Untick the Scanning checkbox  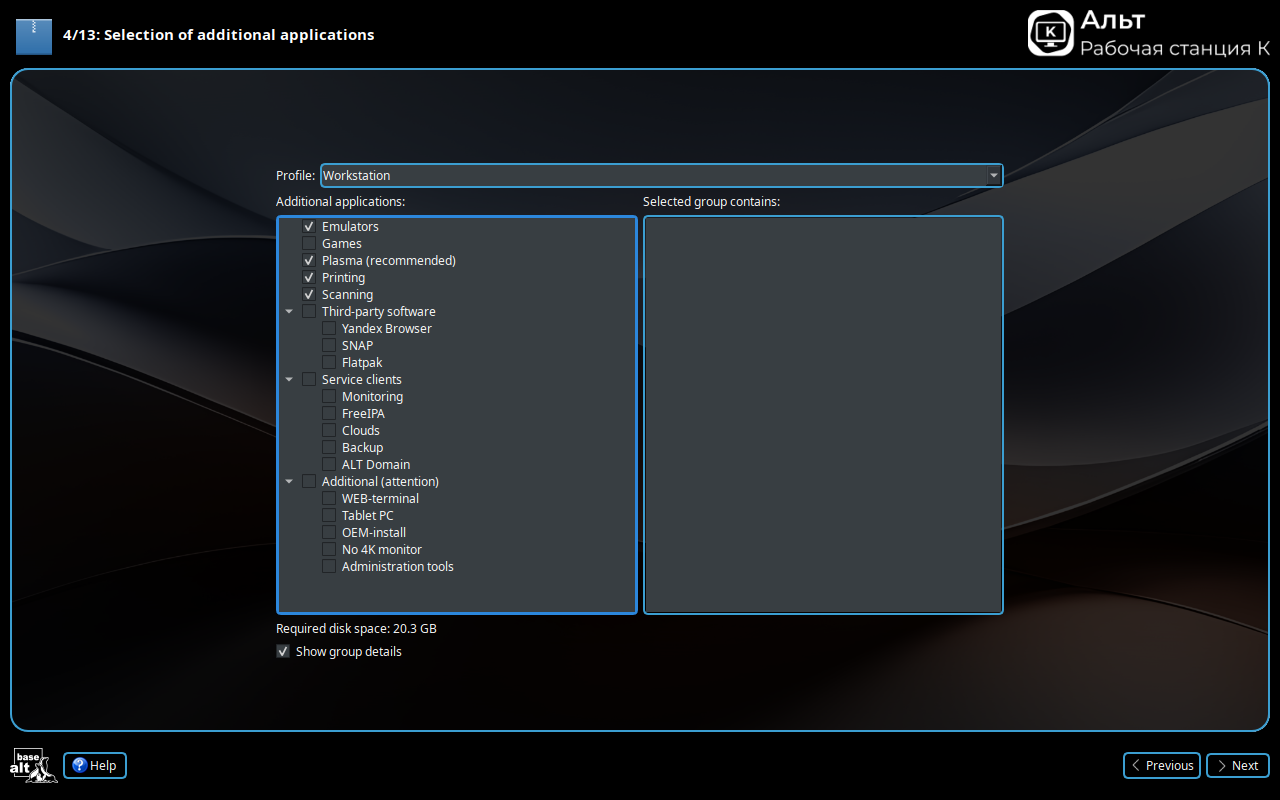point(309,295)
